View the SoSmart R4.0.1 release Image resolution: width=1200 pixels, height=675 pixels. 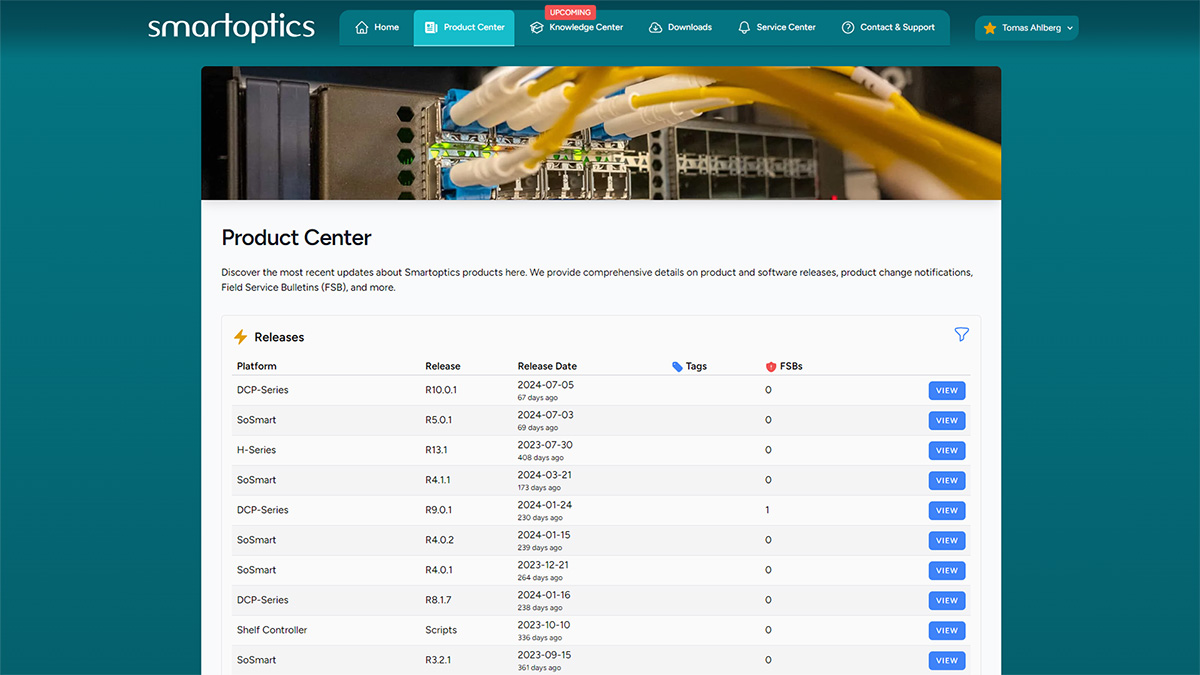click(x=947, y=570)
